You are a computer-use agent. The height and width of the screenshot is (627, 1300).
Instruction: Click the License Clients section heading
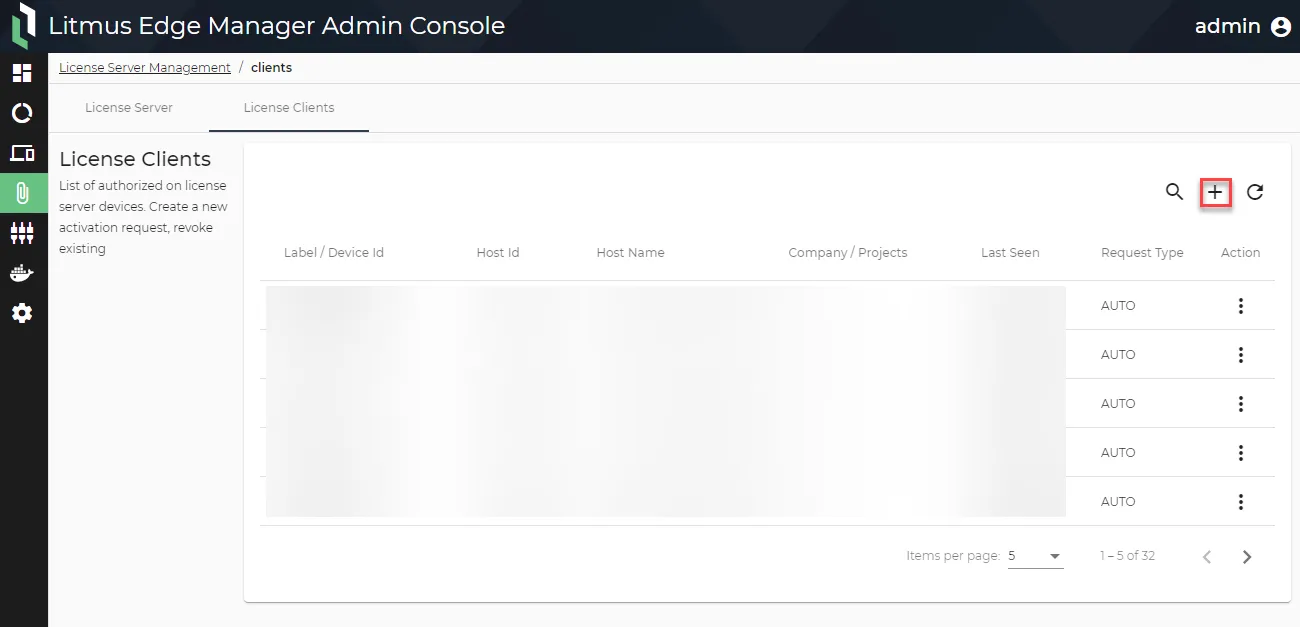pos(135,159)
